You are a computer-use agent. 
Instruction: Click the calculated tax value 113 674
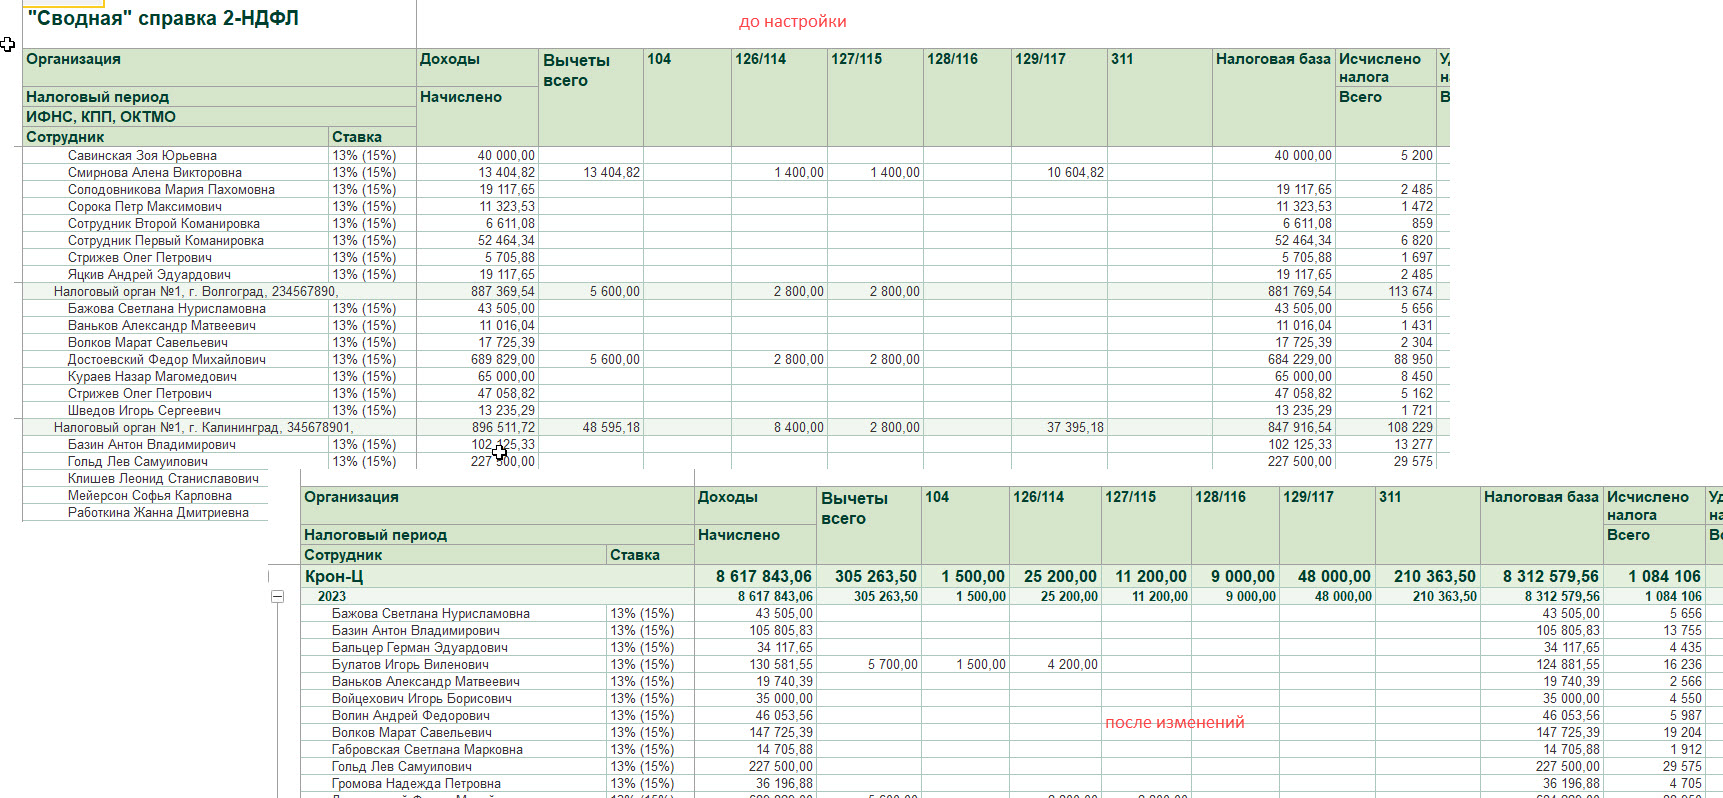tap(1411, 291)
